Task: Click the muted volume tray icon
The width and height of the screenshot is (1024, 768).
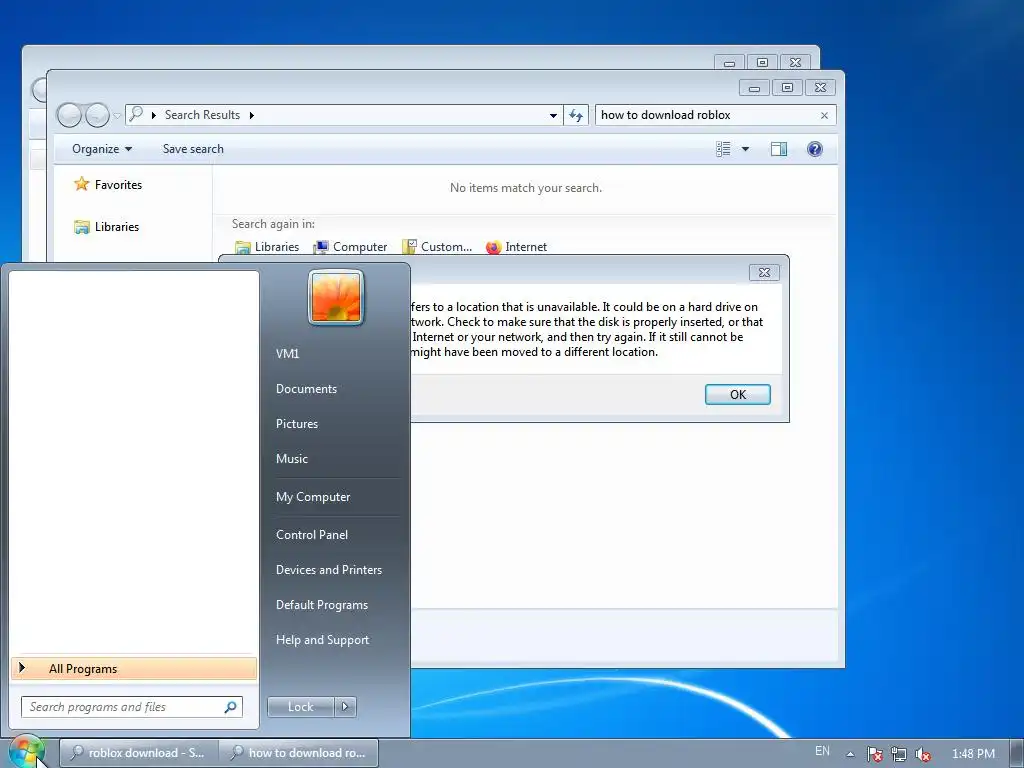Action: [923, 754]
